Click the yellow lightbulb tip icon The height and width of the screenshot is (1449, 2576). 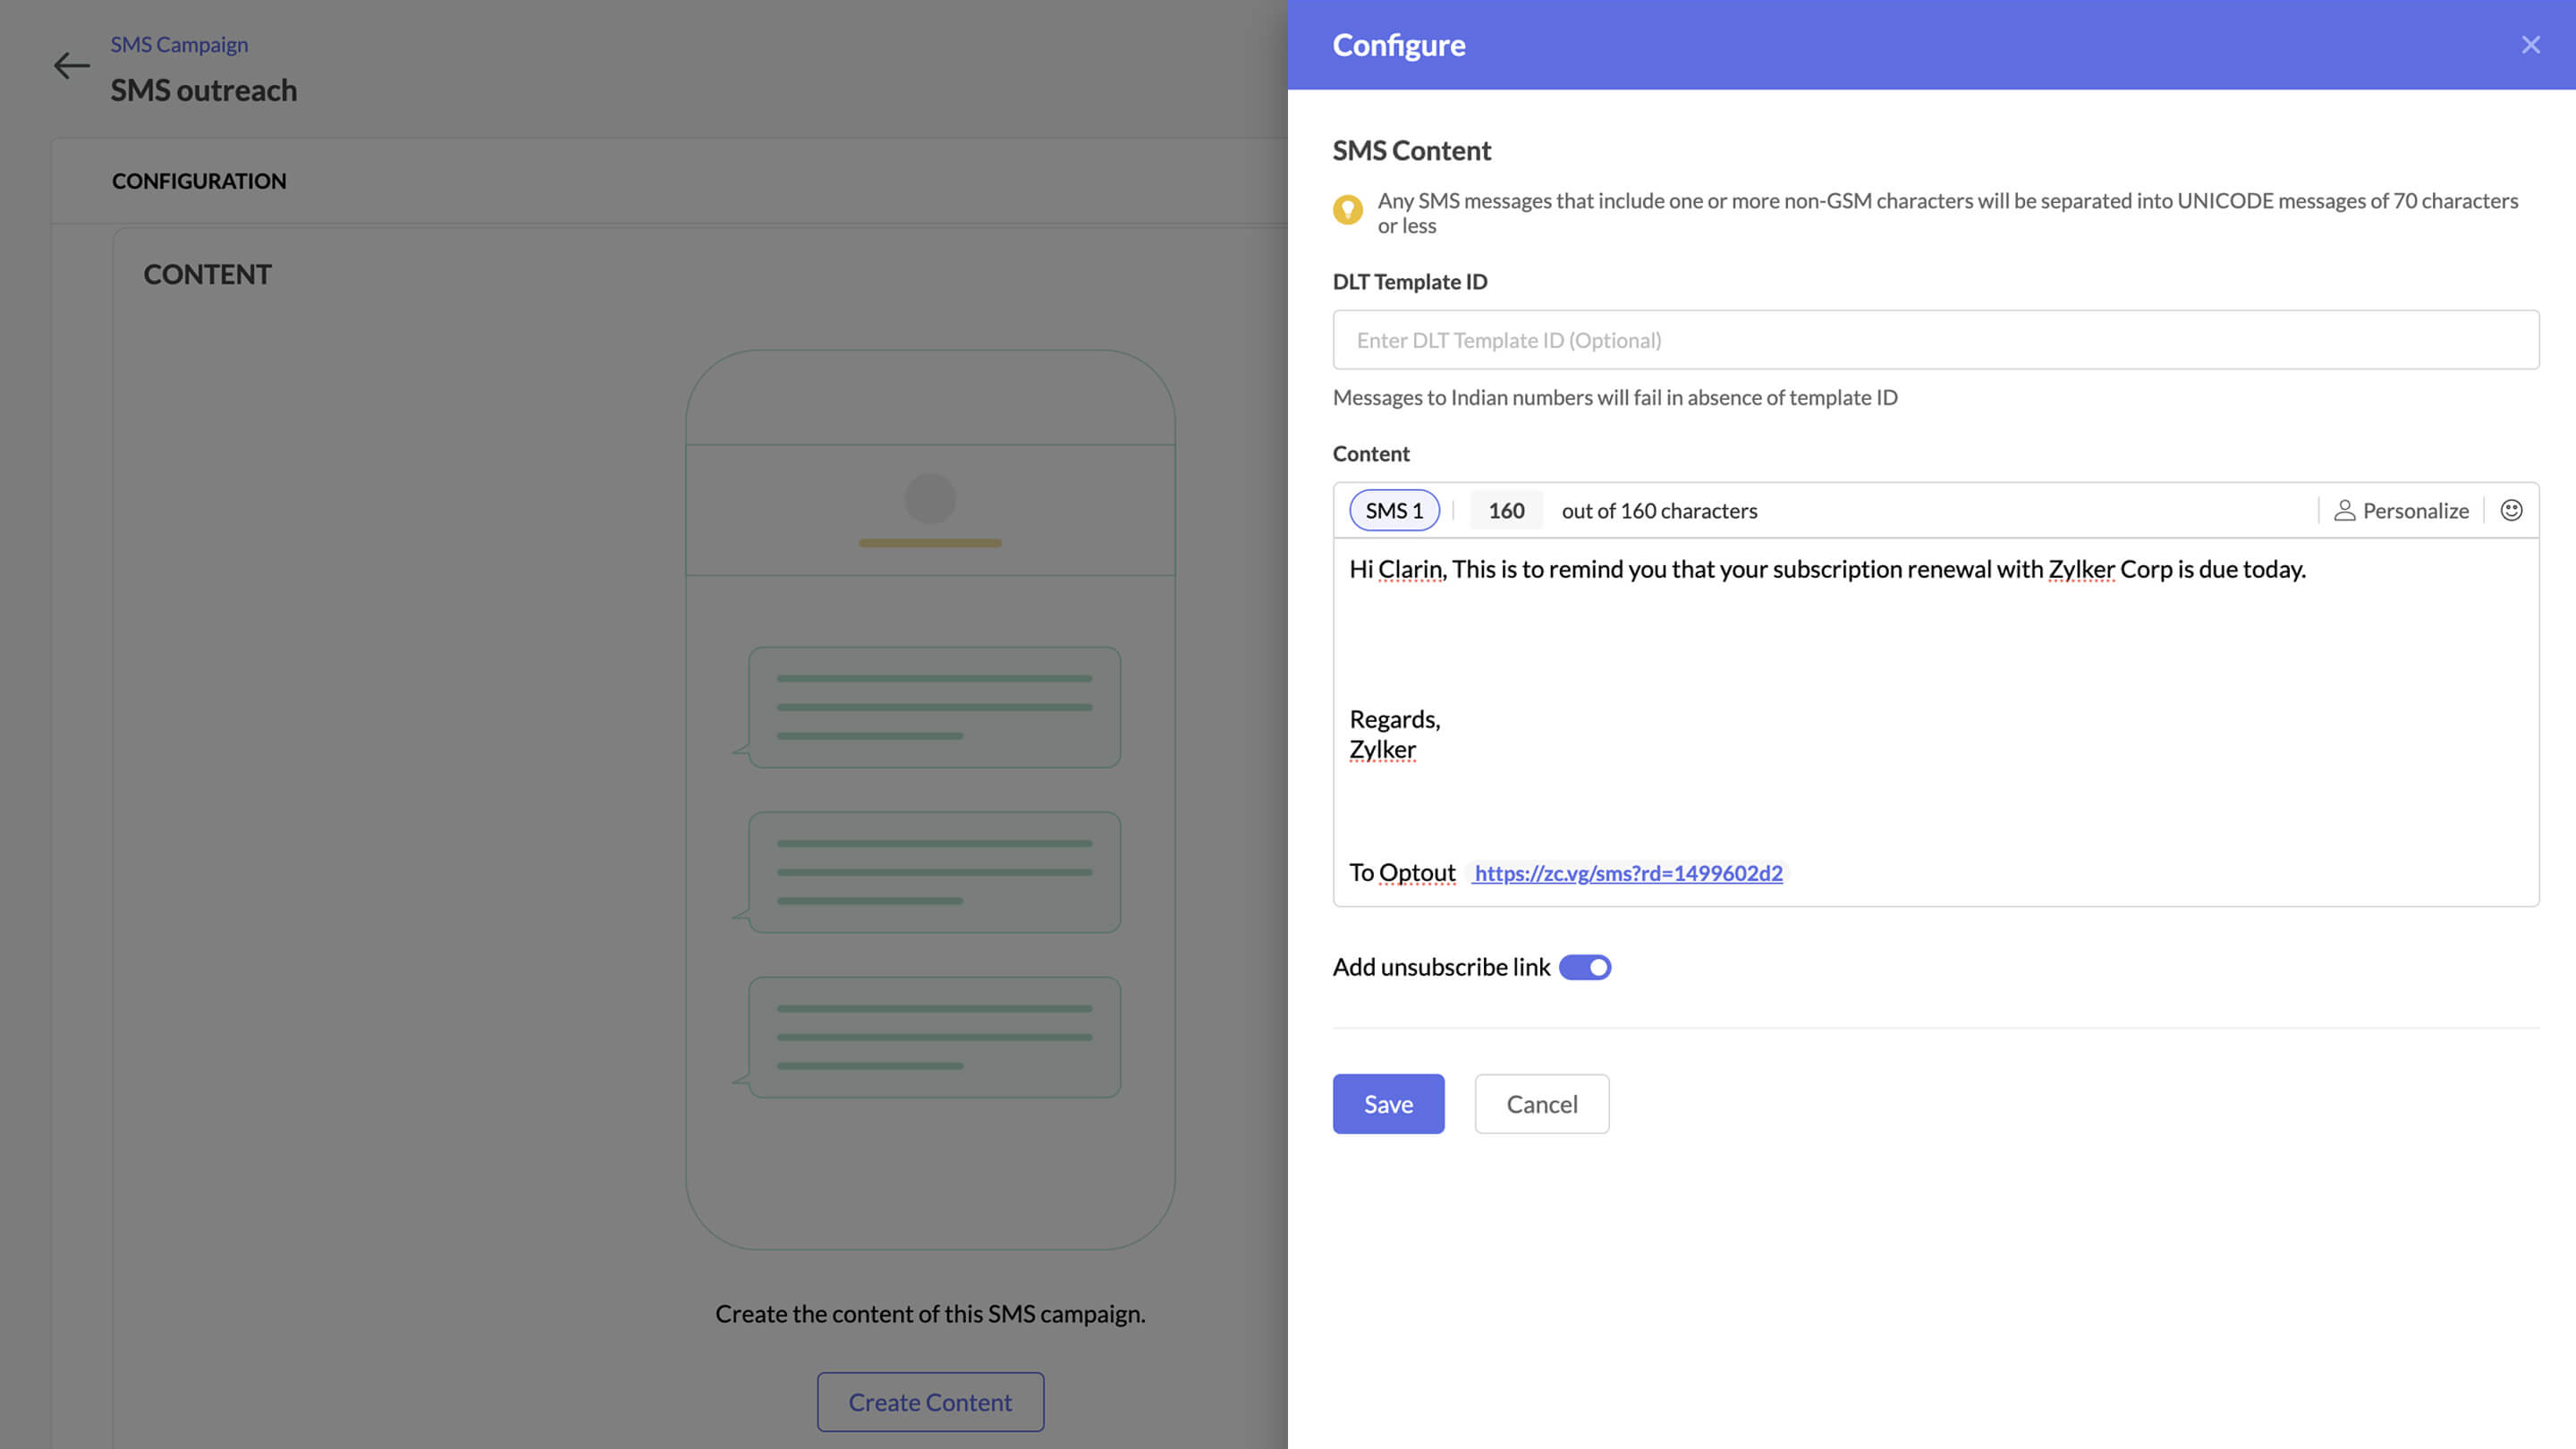point(1347,210)
